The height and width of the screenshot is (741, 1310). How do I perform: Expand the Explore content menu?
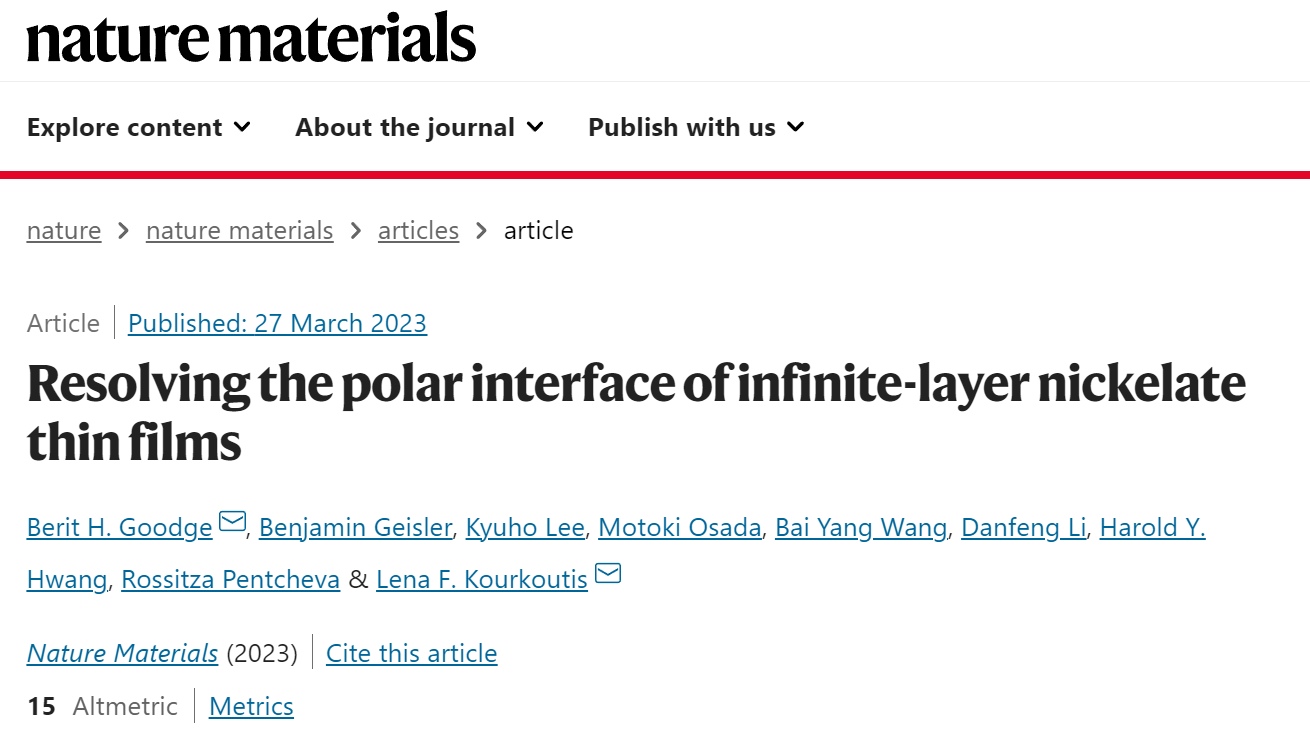pyautogui.click(x=139, y=127)
